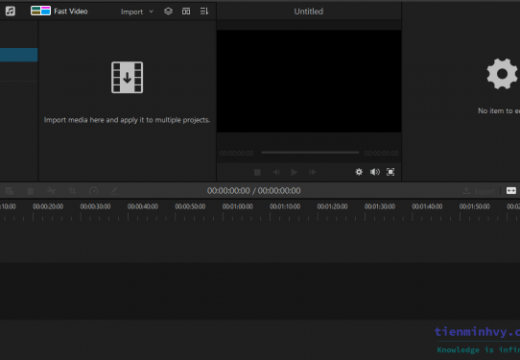Jump to 00:00:40:00 on timeline ruler

(x=143, y=207)
